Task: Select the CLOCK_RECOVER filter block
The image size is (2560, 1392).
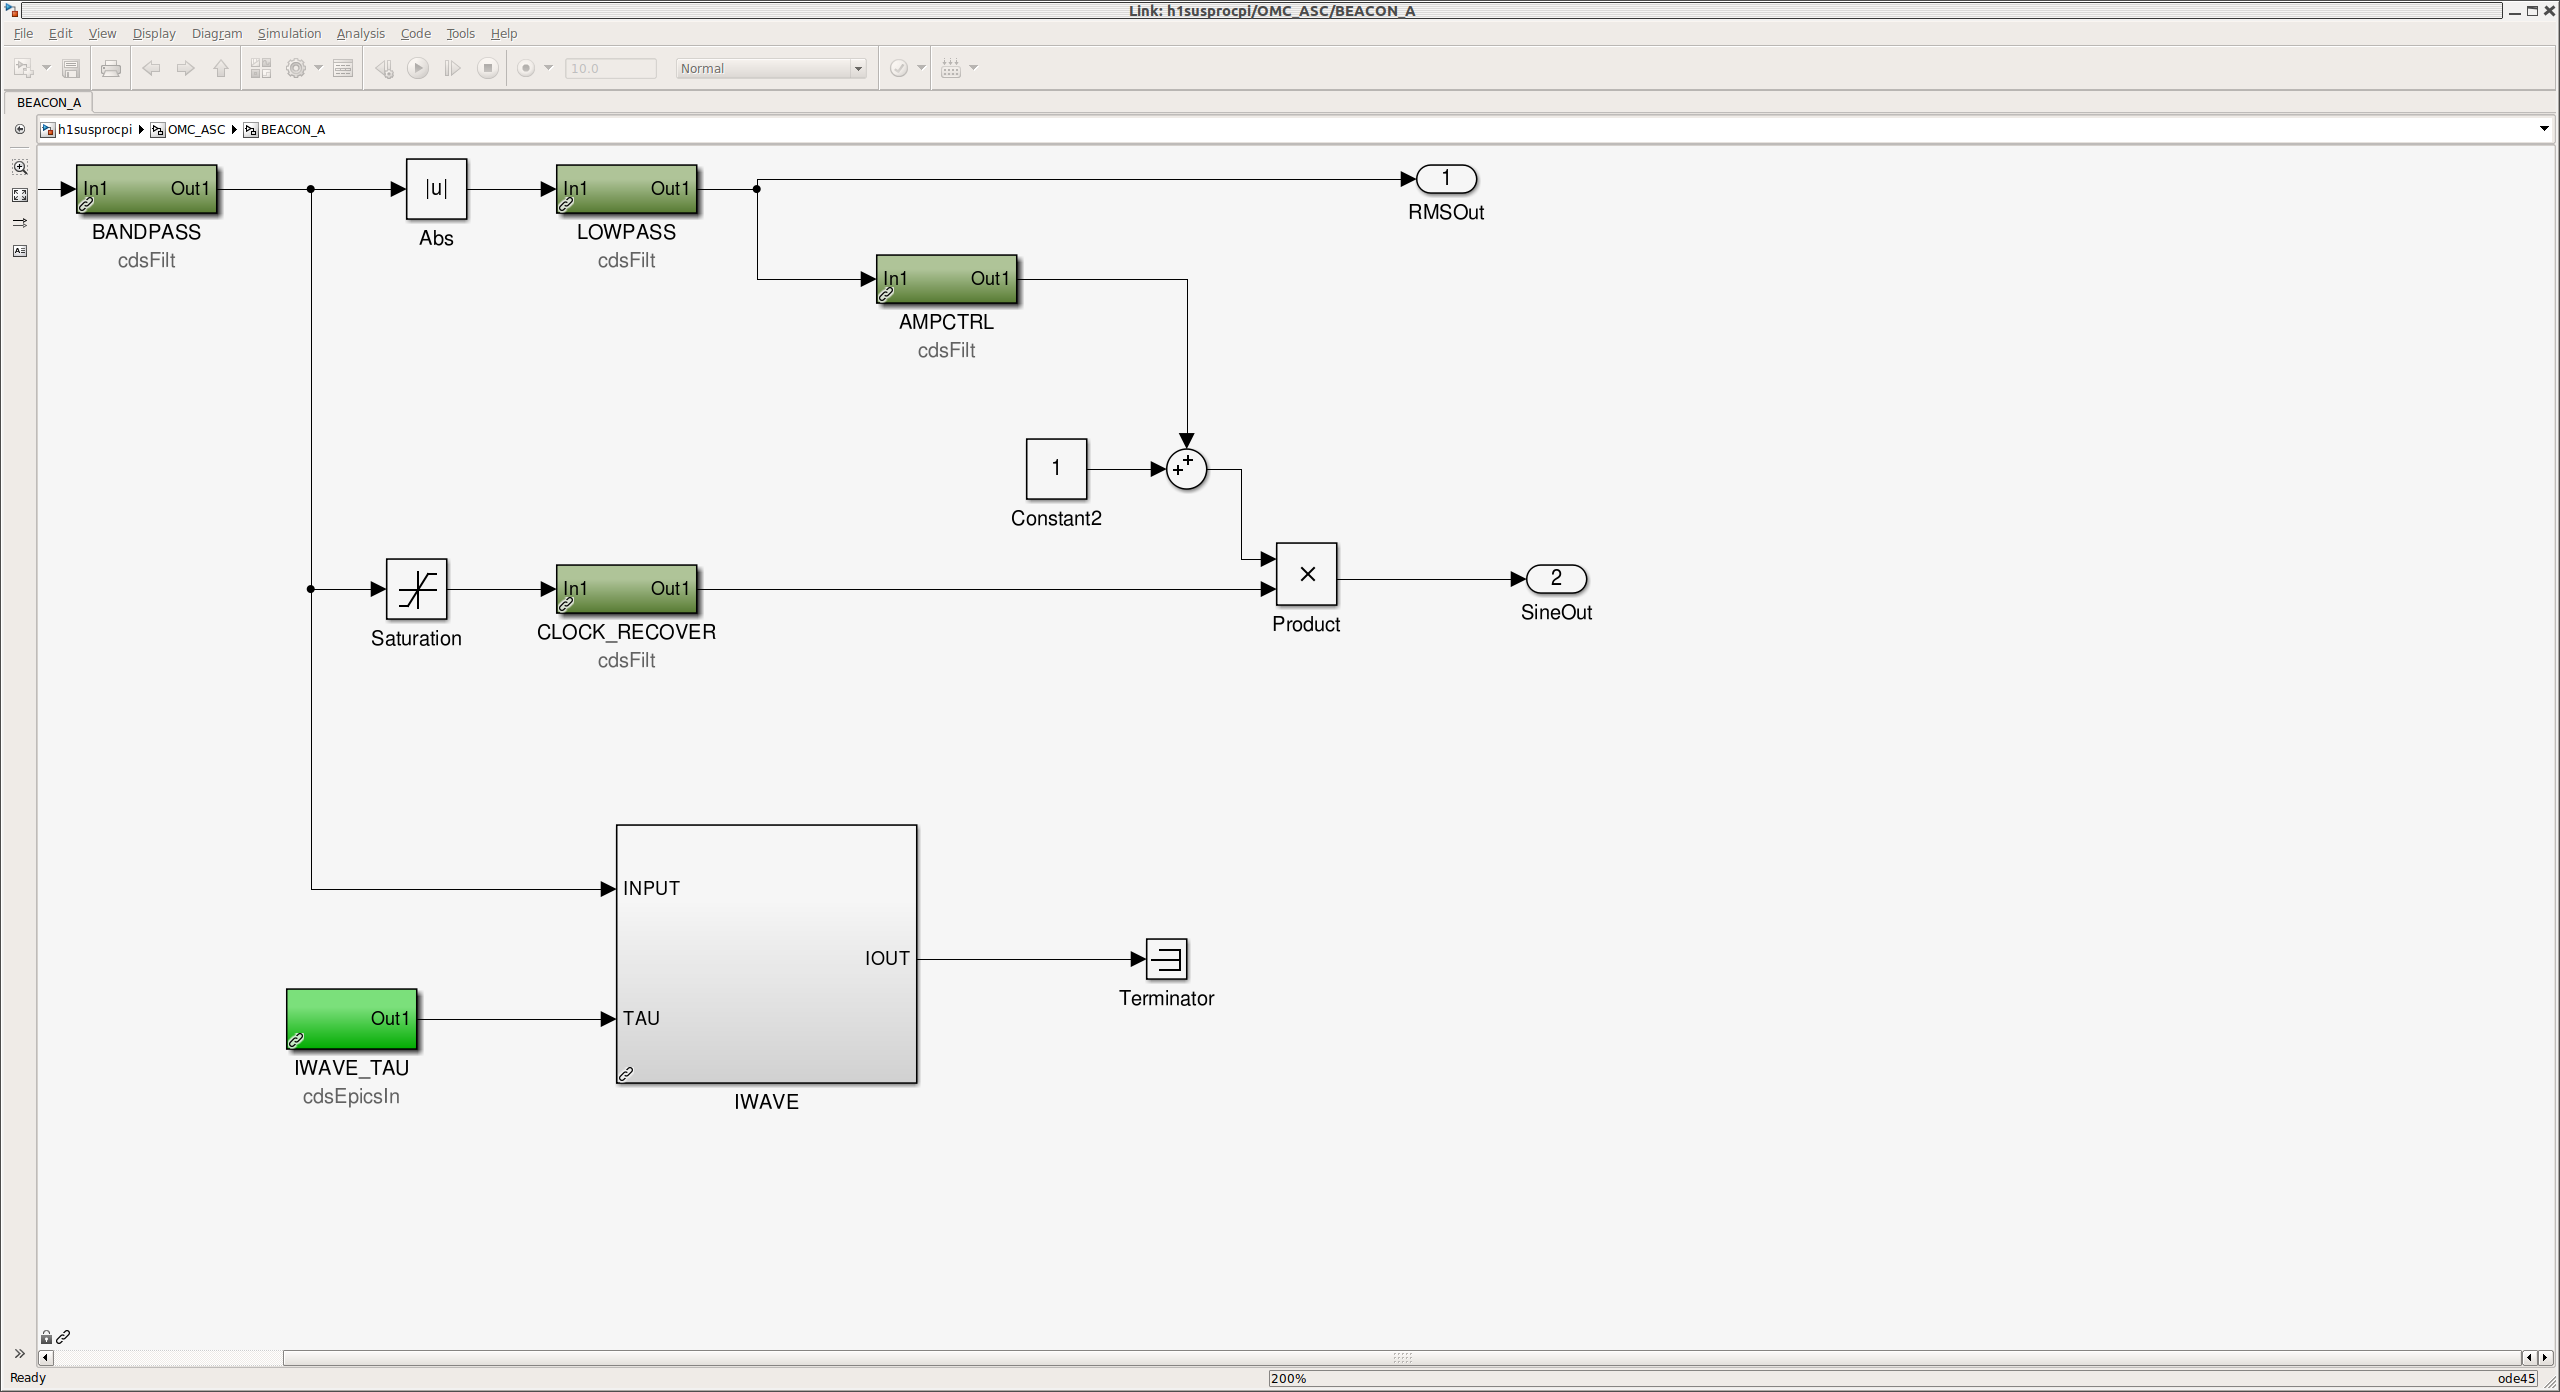Action: [x=627, y=589]
